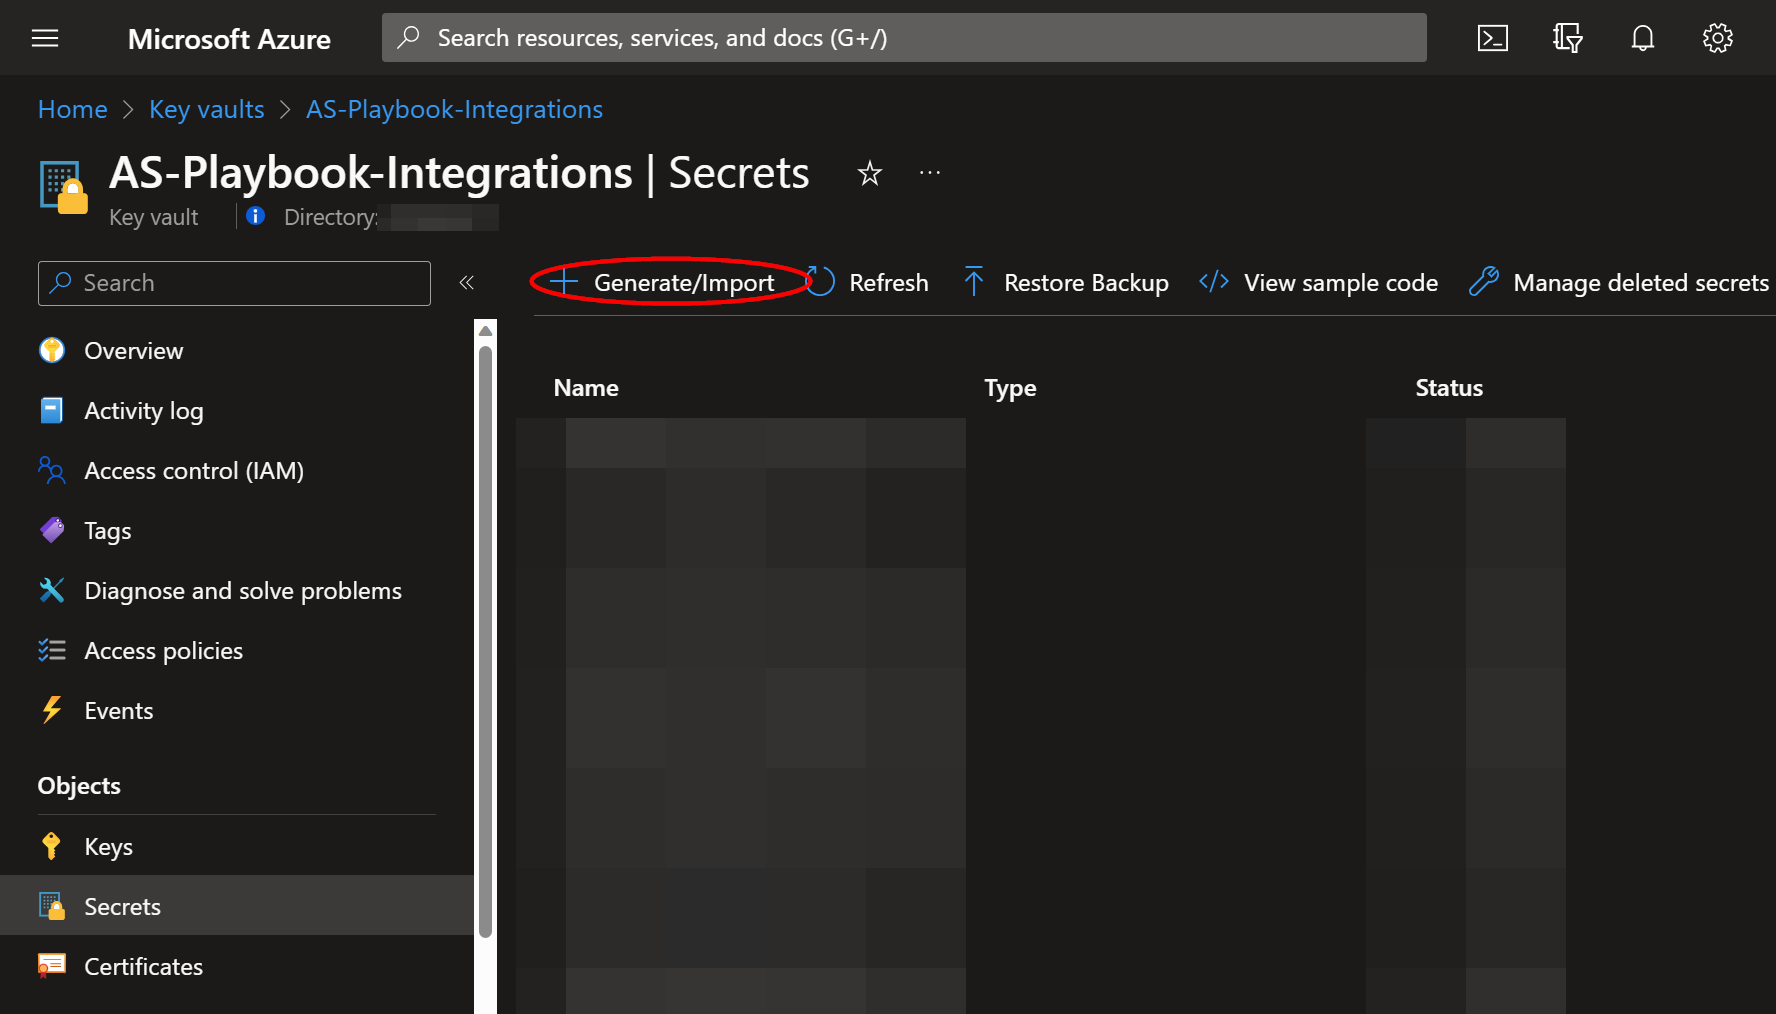Pin resource with the favorite star

click(869, 173)
